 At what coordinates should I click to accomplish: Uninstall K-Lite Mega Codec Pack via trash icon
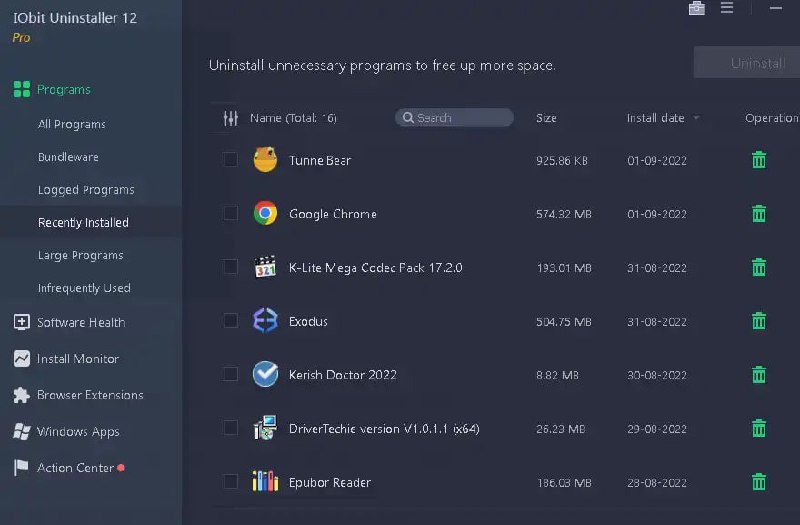pyautogui.click(x=759, y=267)
